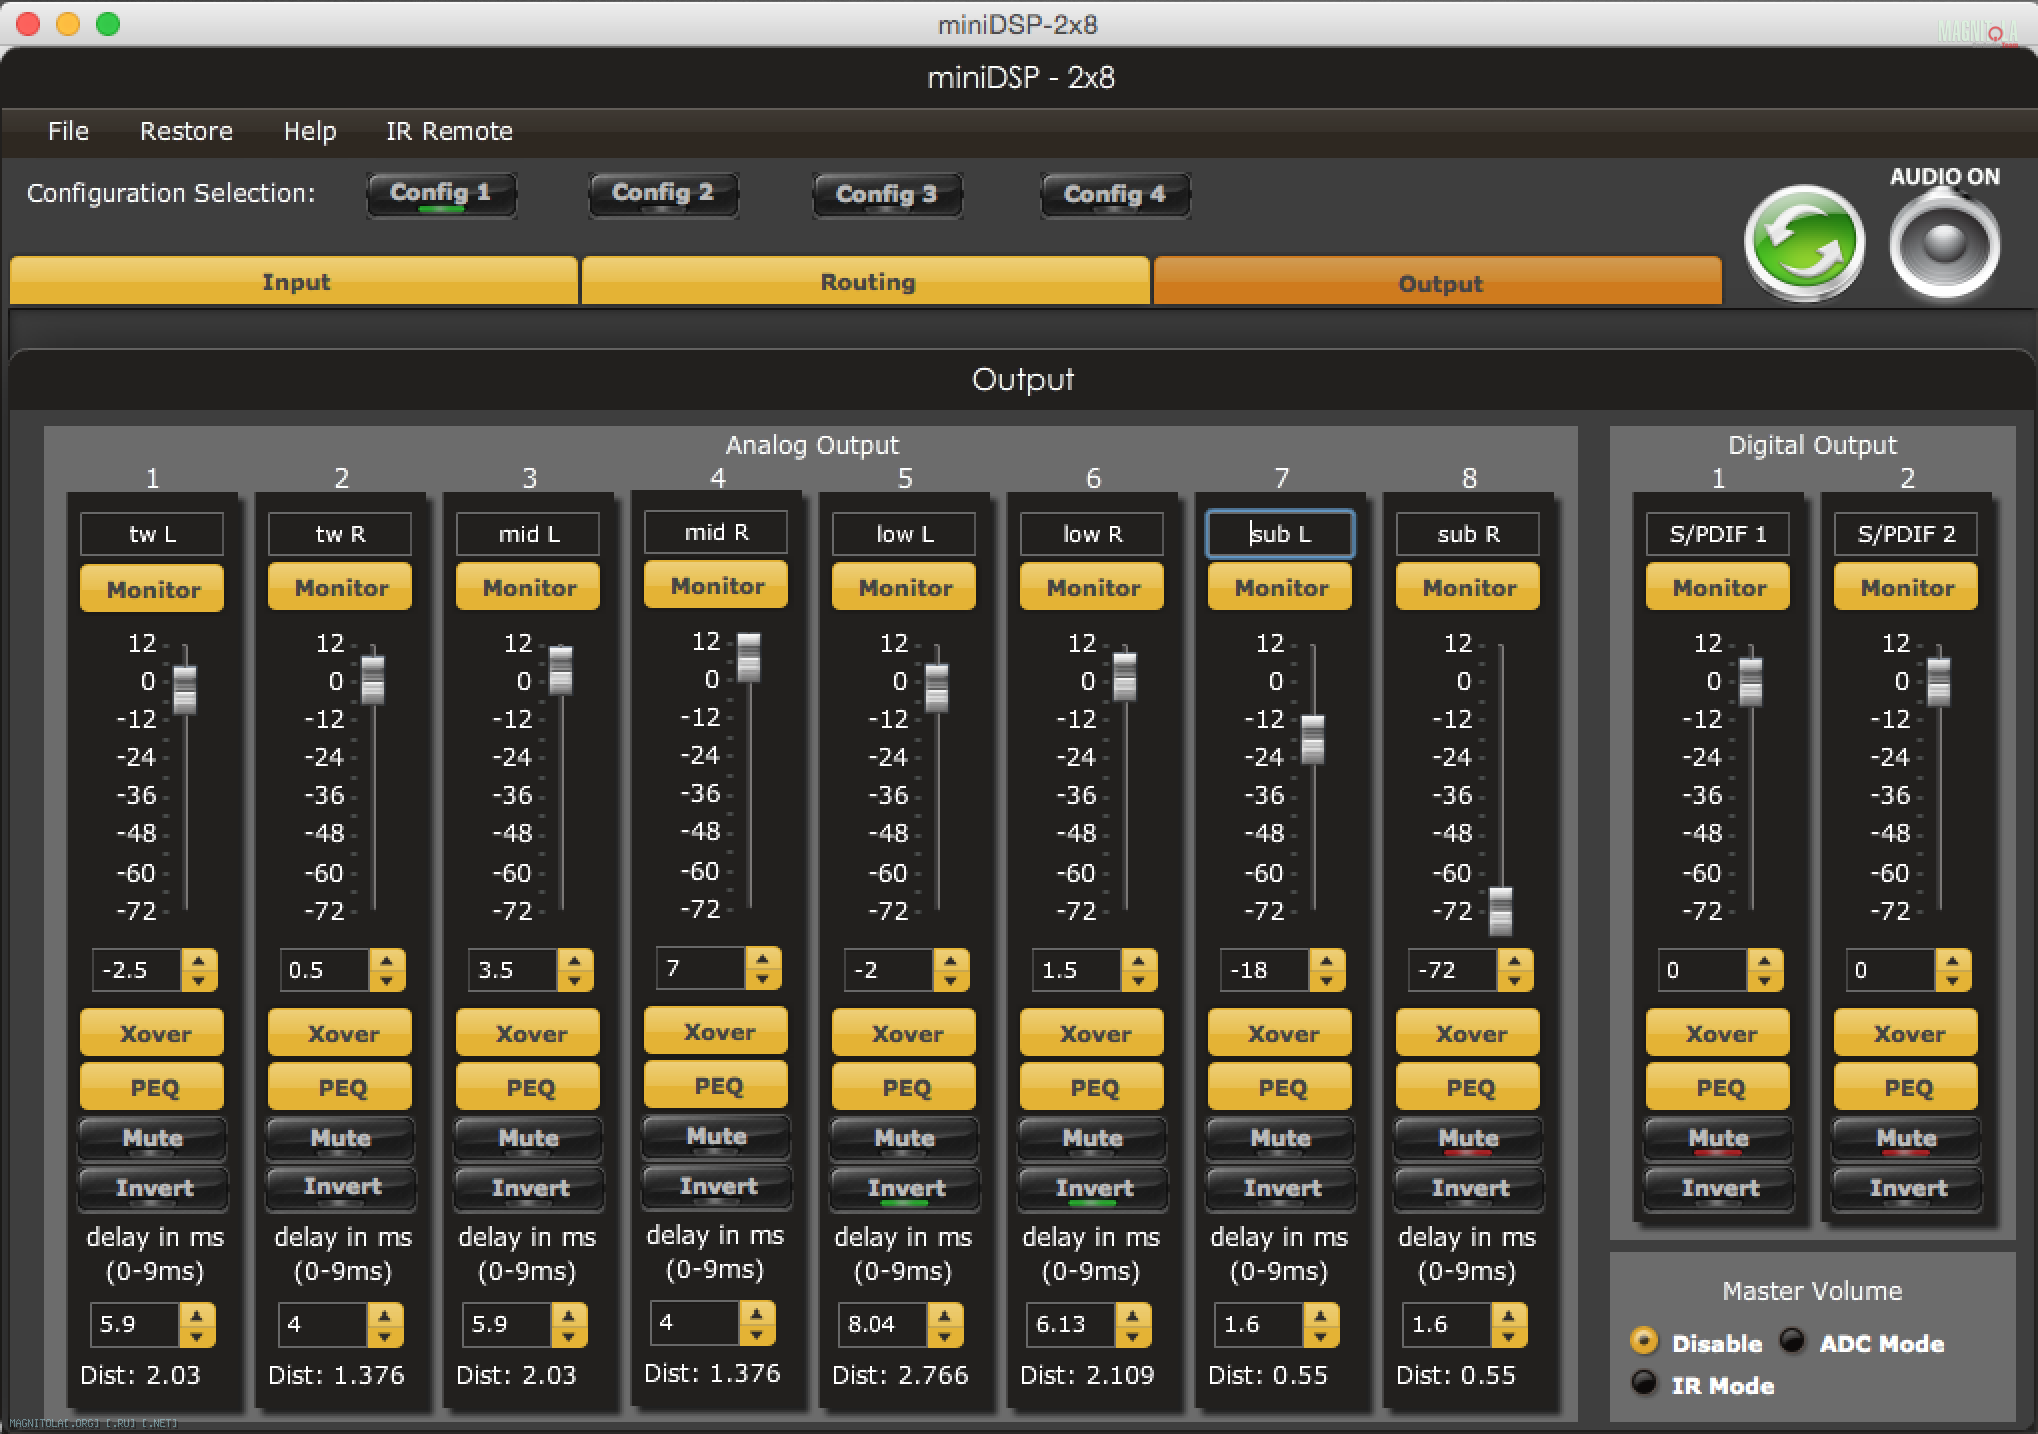2038x1434 pixels.
Task: Unmute the sub R output channel
Action: (1468, 1139)
